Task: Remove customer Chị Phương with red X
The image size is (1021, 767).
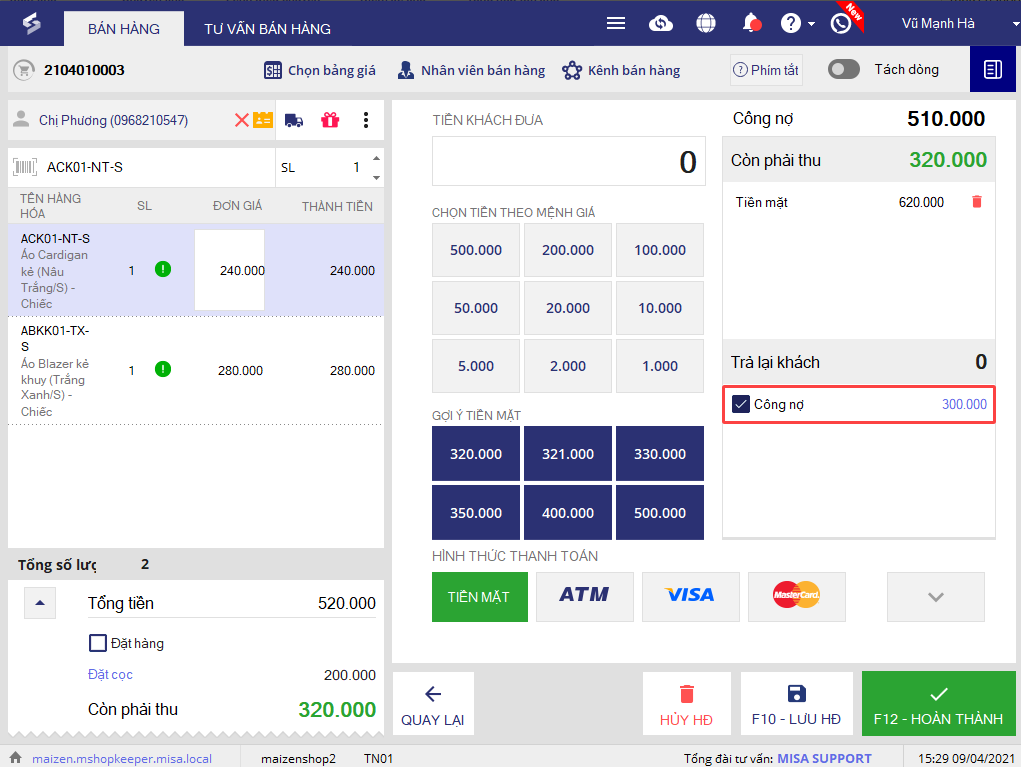Action: point(242,120)
